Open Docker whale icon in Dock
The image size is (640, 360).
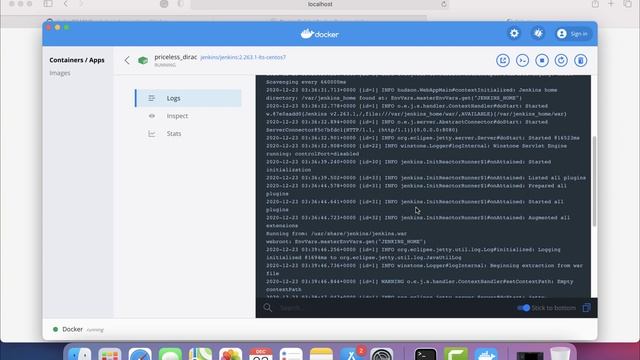[486, 354]
